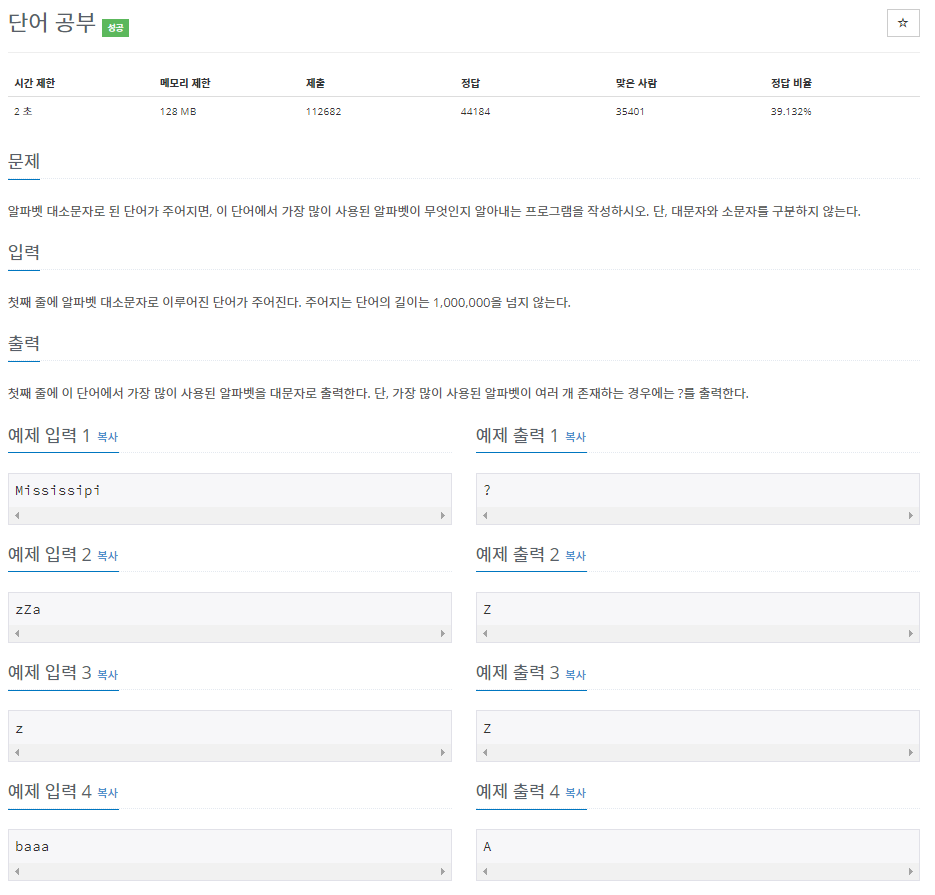This screenshot has height=895, width=935.
Task: Click the Mississipi sample text
Action: [58, 491]
